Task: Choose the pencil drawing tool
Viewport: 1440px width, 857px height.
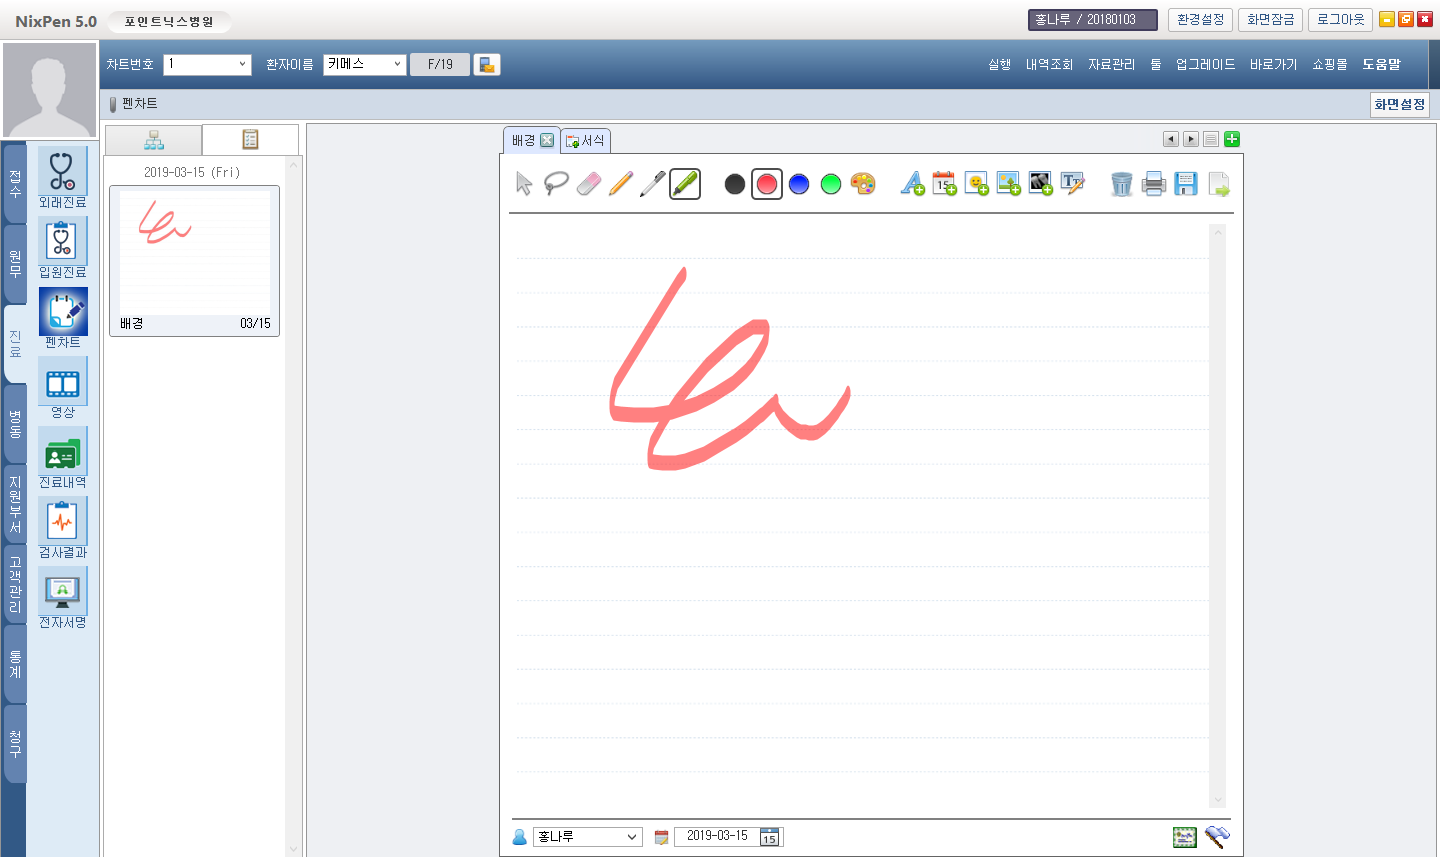Action: [621, 184]
